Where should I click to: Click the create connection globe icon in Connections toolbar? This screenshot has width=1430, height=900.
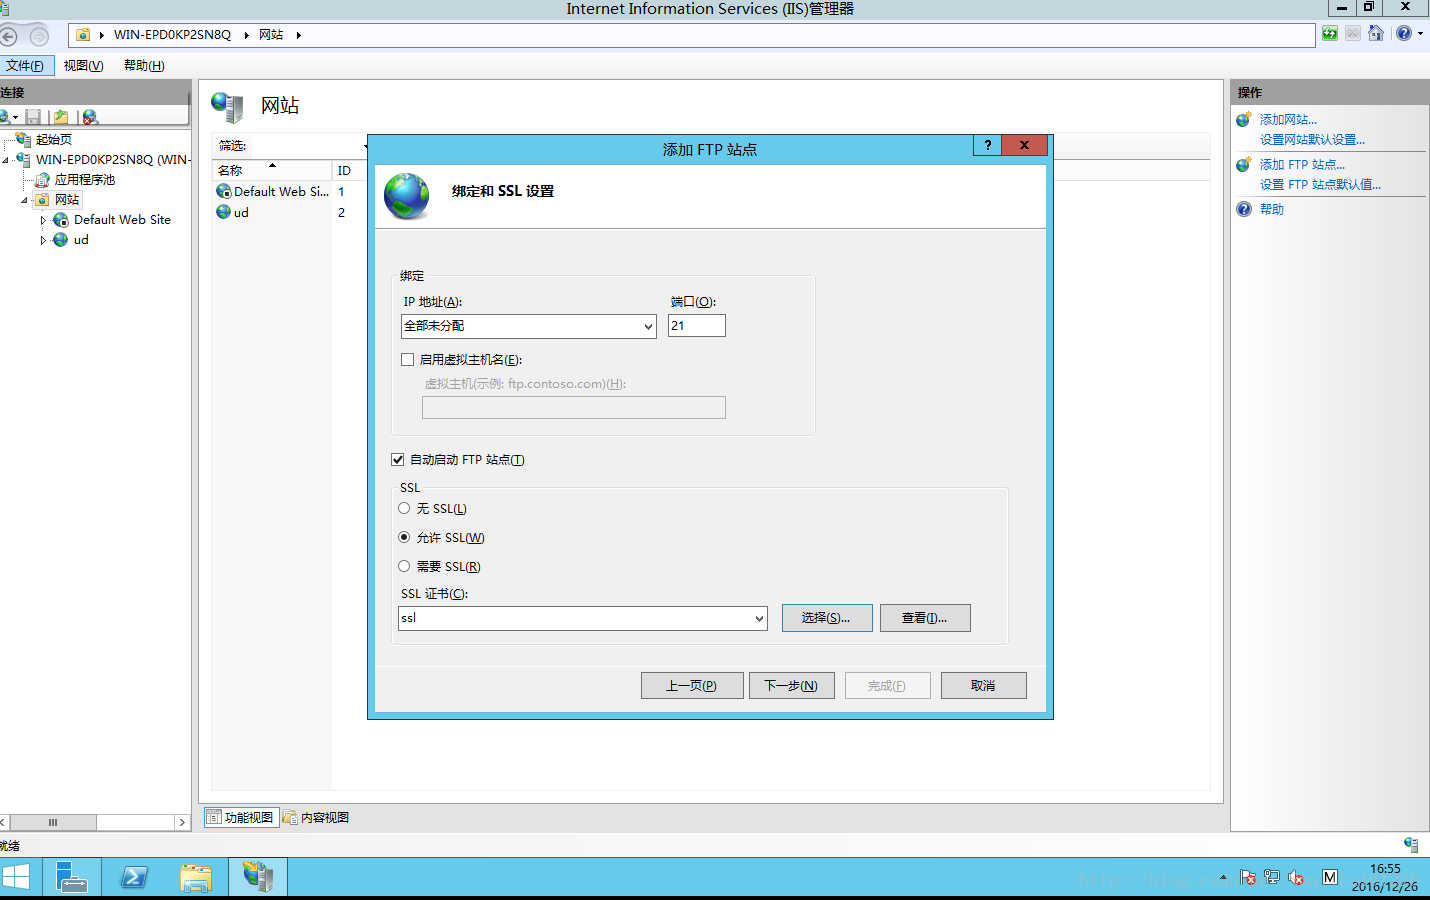[x=5, y=117]
